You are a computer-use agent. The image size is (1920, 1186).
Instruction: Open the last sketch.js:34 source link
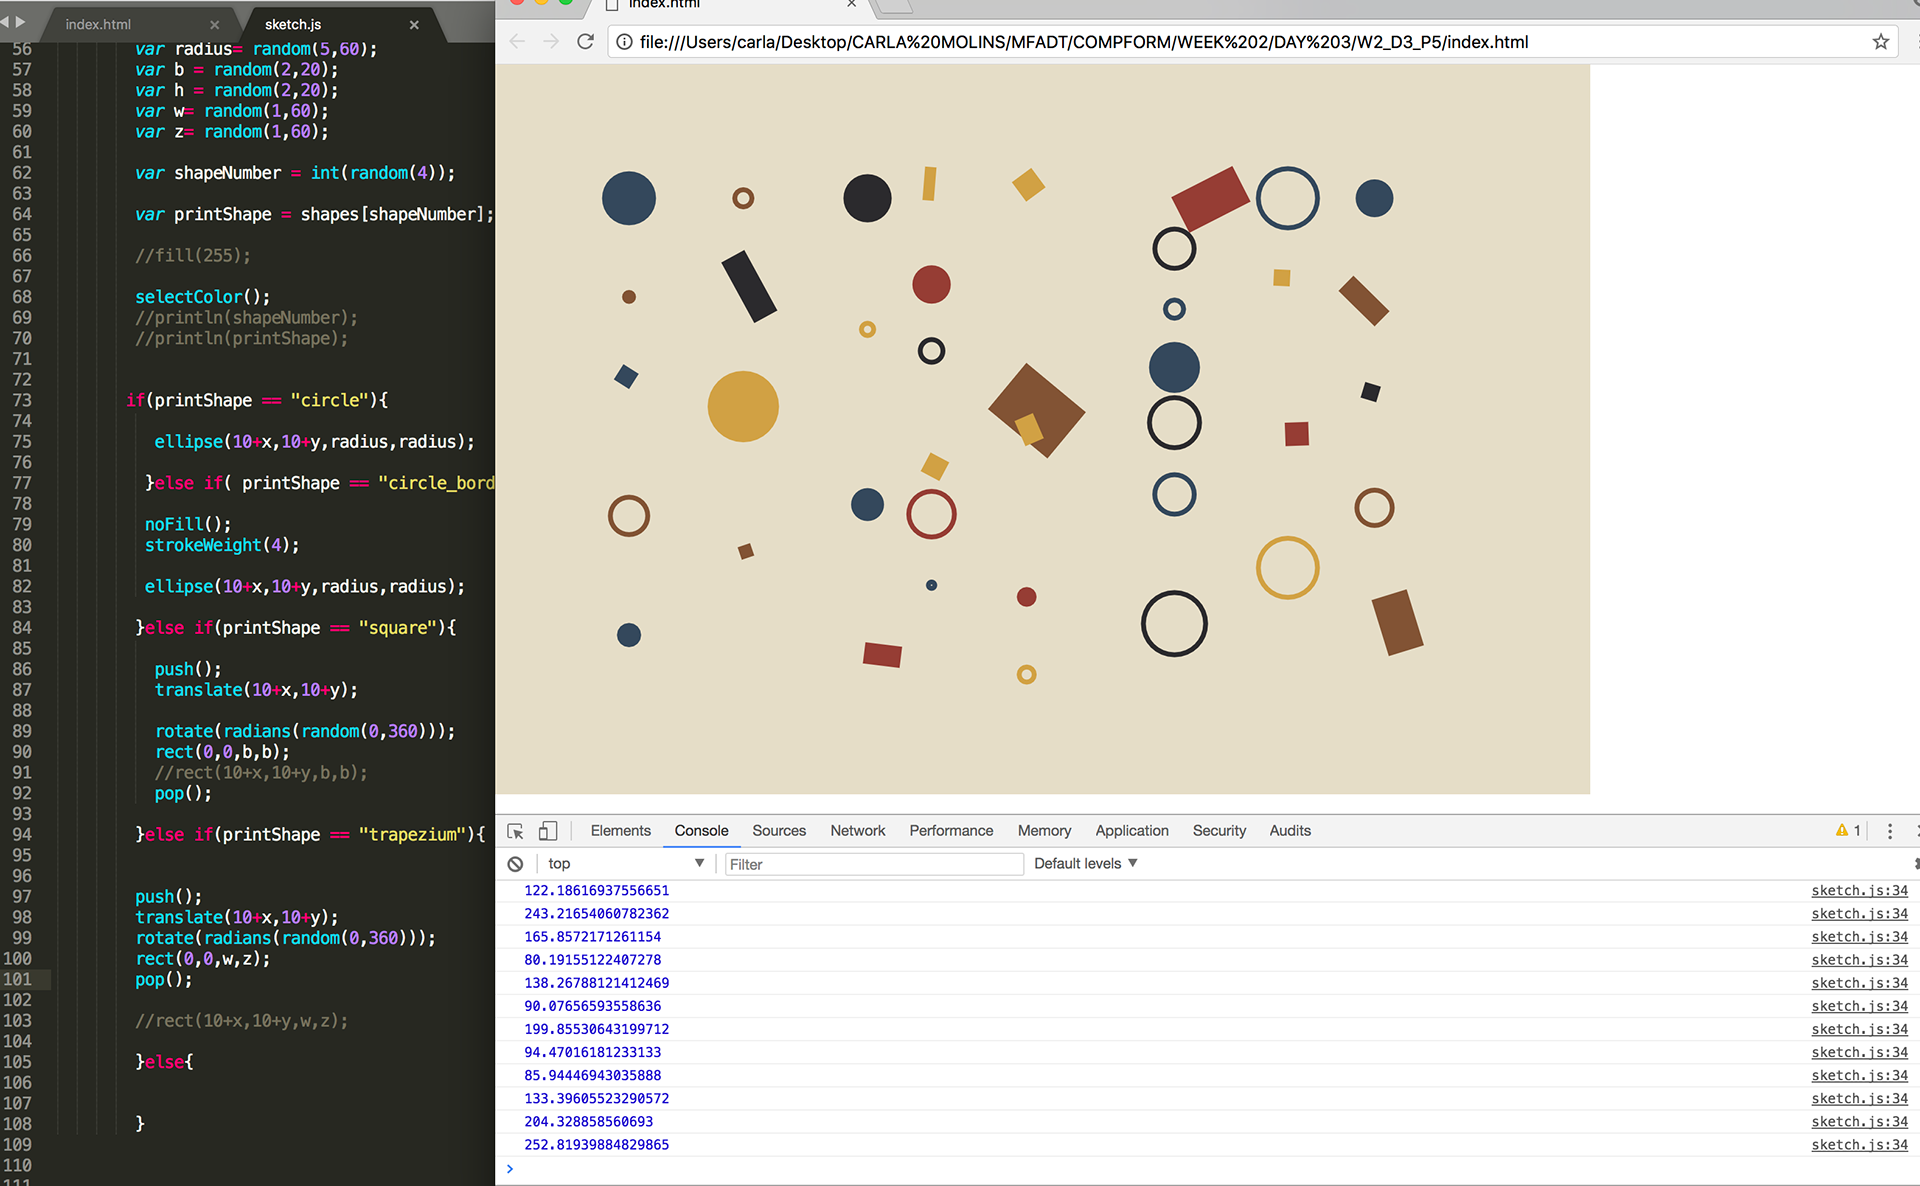click(1859, 1145)
